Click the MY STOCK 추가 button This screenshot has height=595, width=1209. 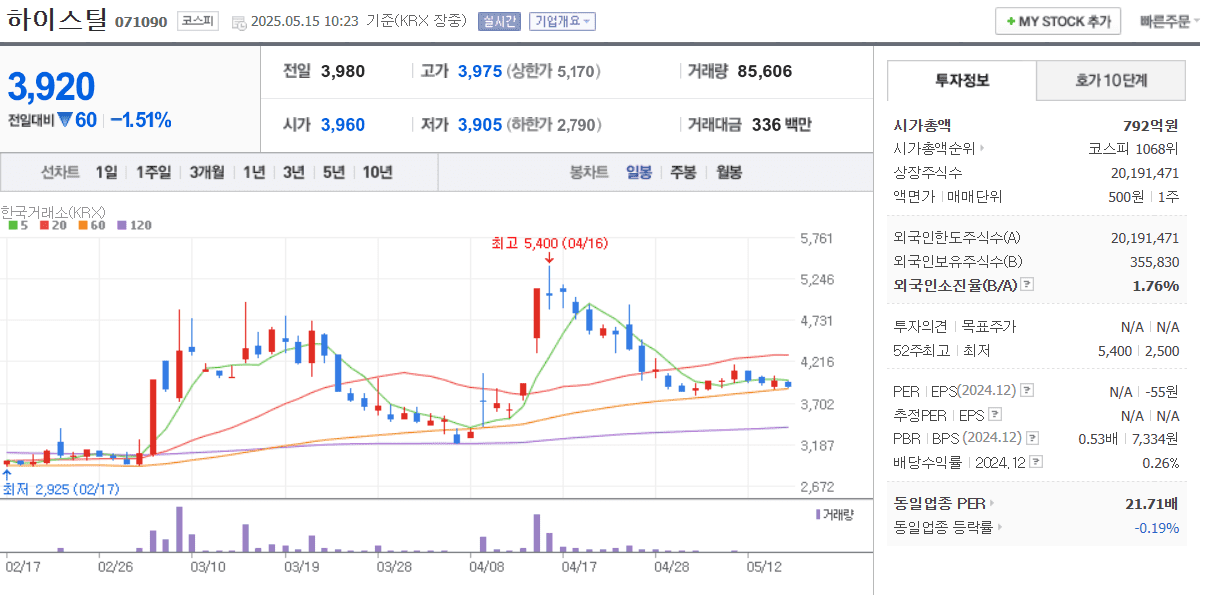click(x=1058, y=21)
